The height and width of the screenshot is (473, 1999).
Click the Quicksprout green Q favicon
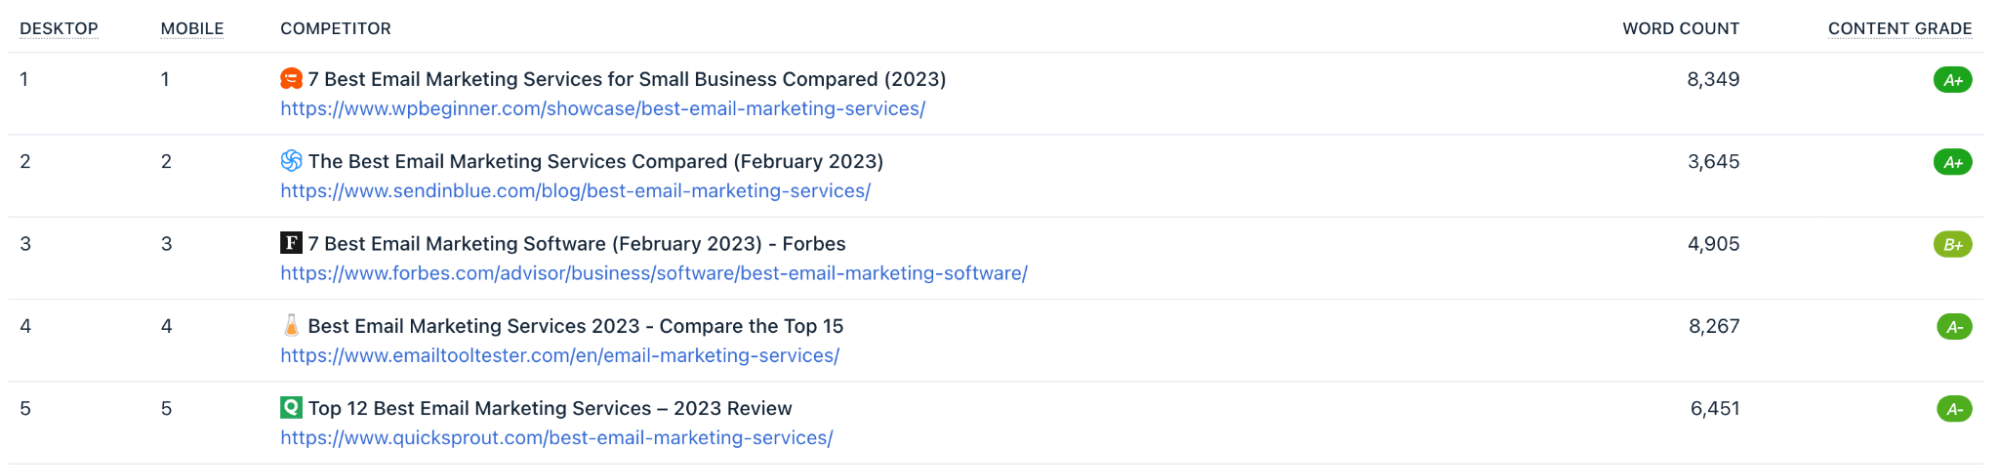coord(291,408)
